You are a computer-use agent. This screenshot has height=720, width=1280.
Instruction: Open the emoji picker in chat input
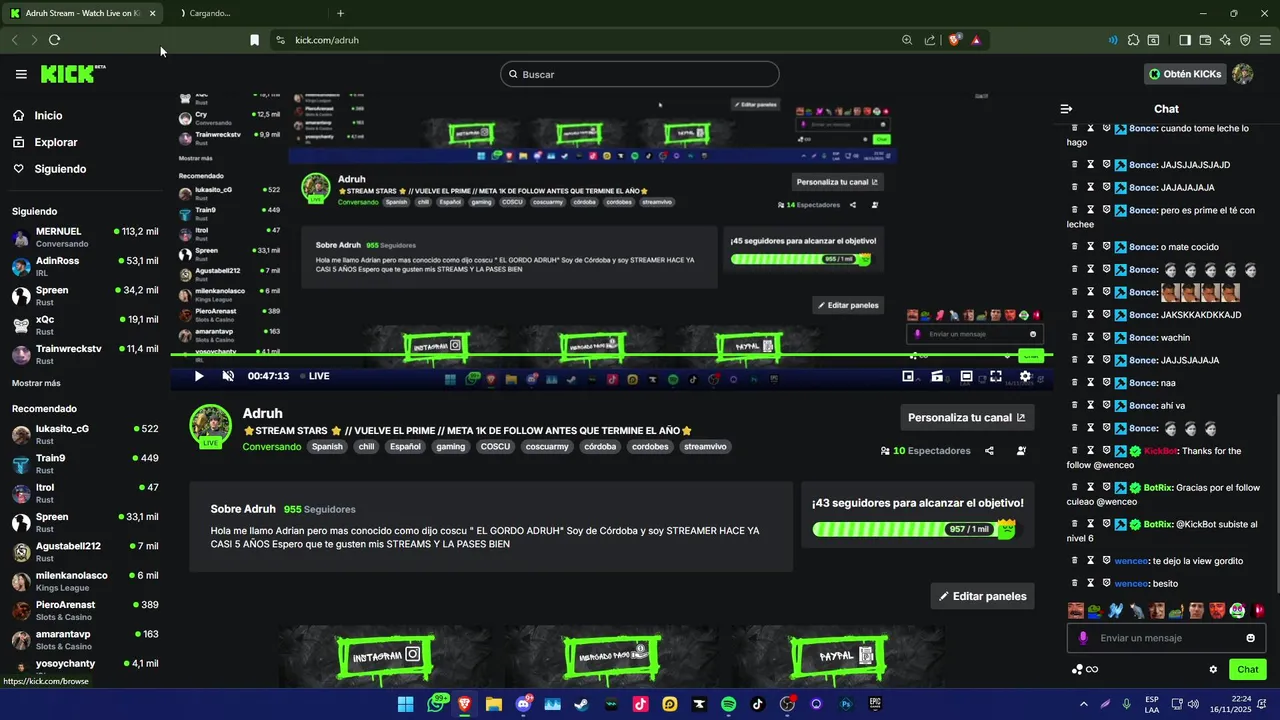1250,638
